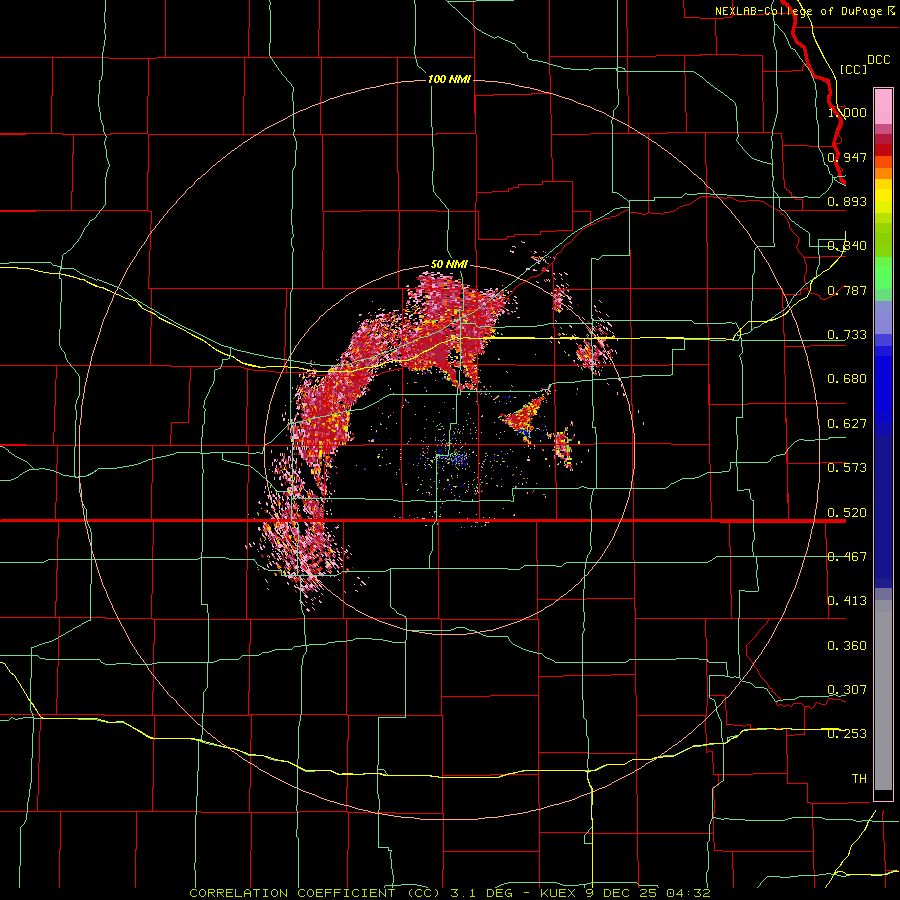Click the DCC label above the color bar
The height and width of the screenshot is (900, 900).
[x=878, y=60]
